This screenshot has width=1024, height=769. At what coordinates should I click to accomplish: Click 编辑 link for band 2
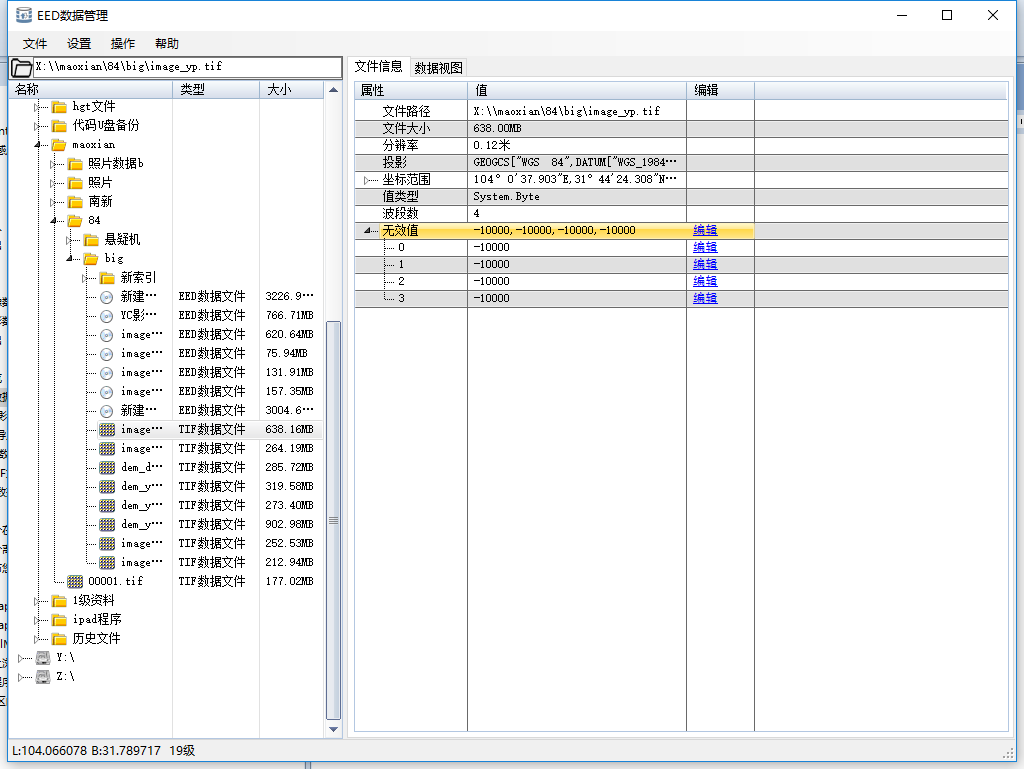pos(705,281)
